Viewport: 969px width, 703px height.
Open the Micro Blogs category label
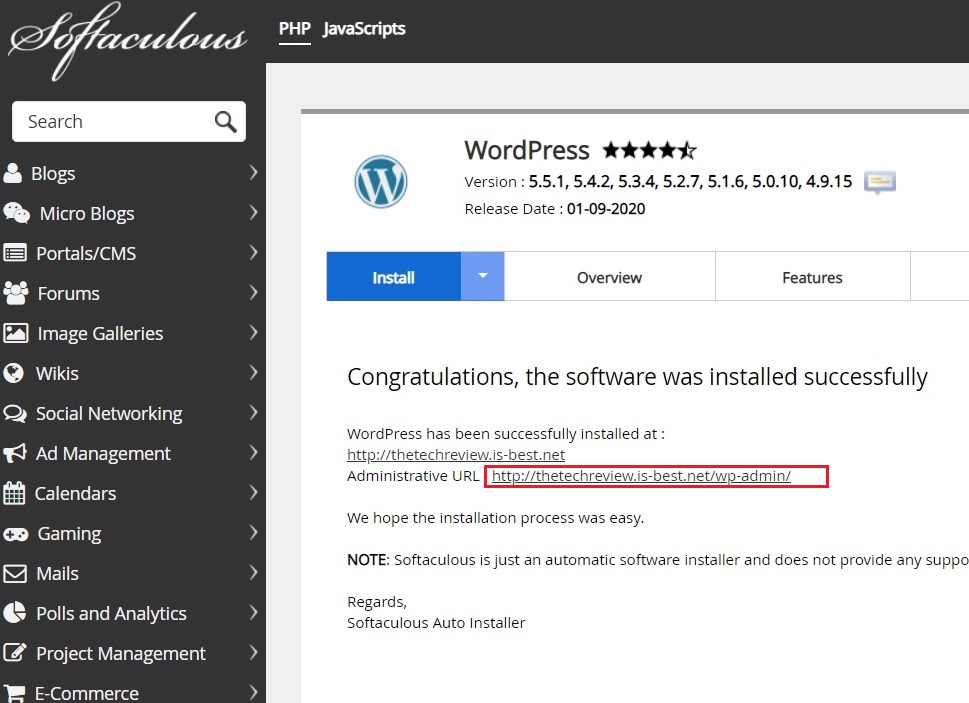[x=87, y=214]
